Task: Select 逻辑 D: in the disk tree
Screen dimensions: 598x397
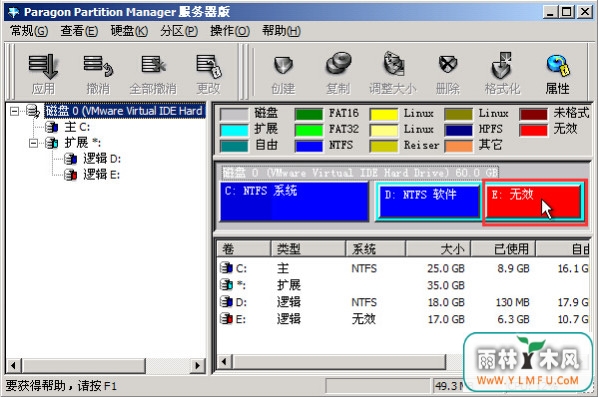Action: (102, 158)
